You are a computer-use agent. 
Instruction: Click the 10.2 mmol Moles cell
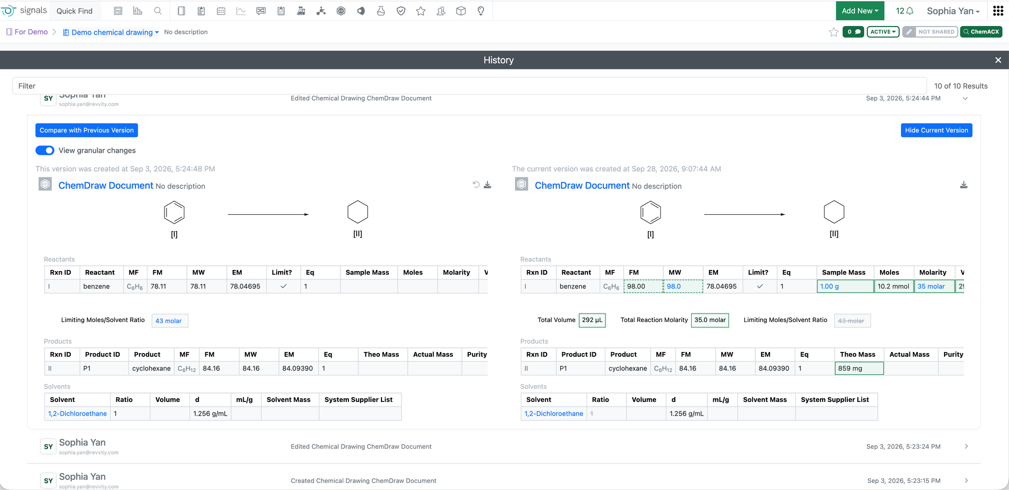pos(894,287)
